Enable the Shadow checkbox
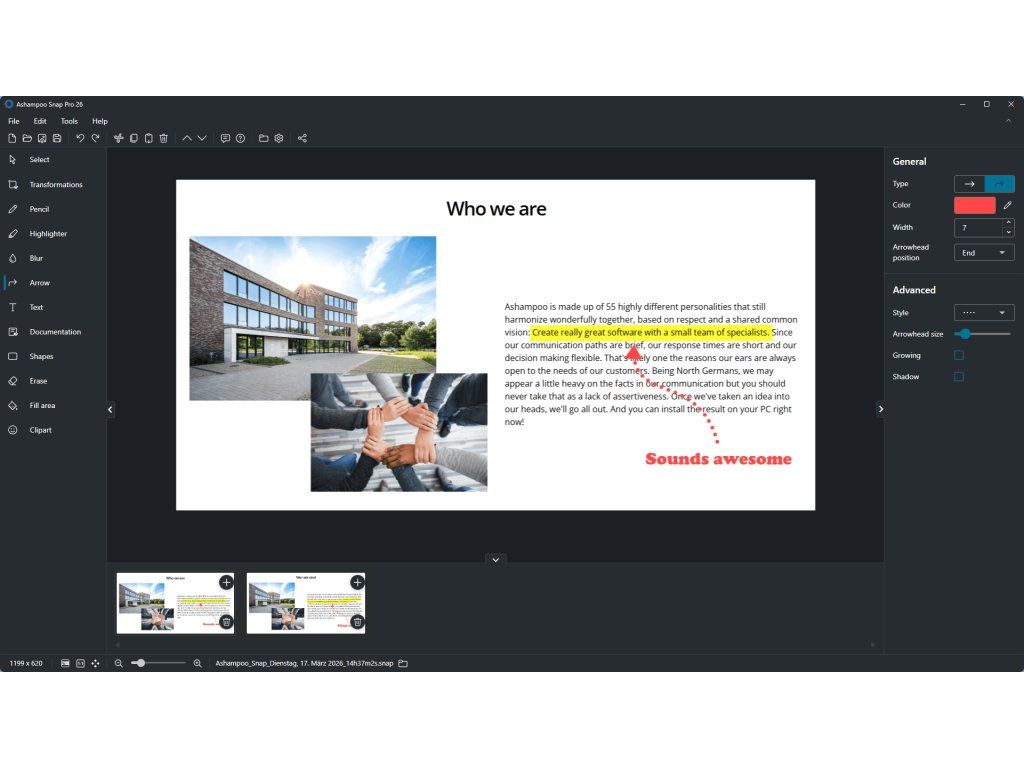The image size is (1024, 768). pos(959,377)
